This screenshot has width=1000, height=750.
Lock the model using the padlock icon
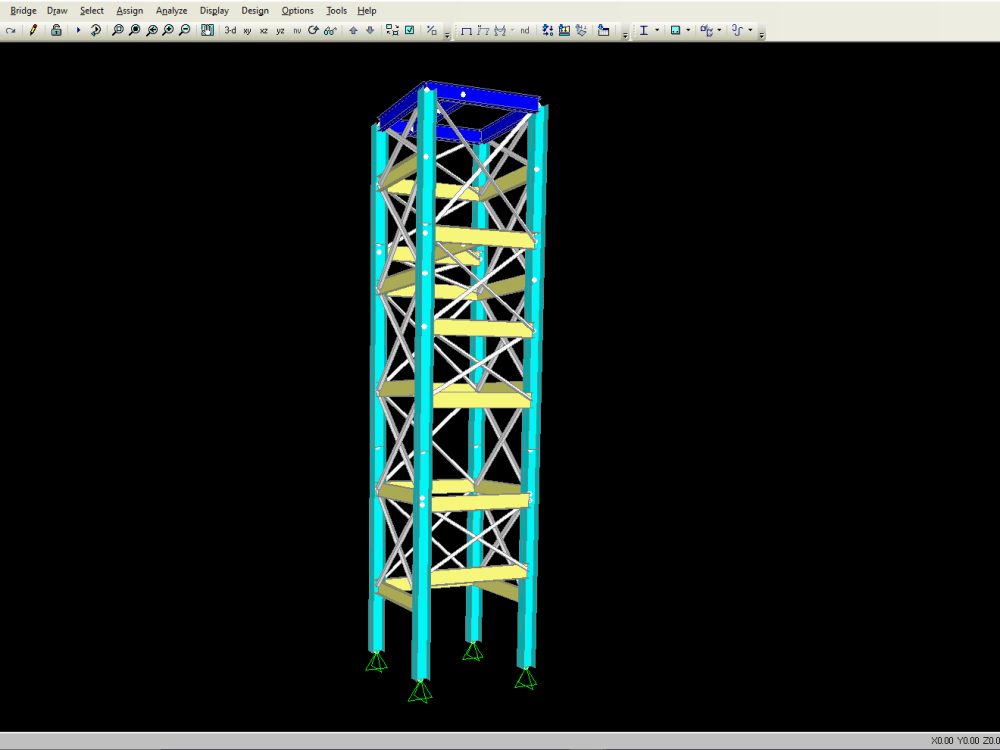coord(57,30)
